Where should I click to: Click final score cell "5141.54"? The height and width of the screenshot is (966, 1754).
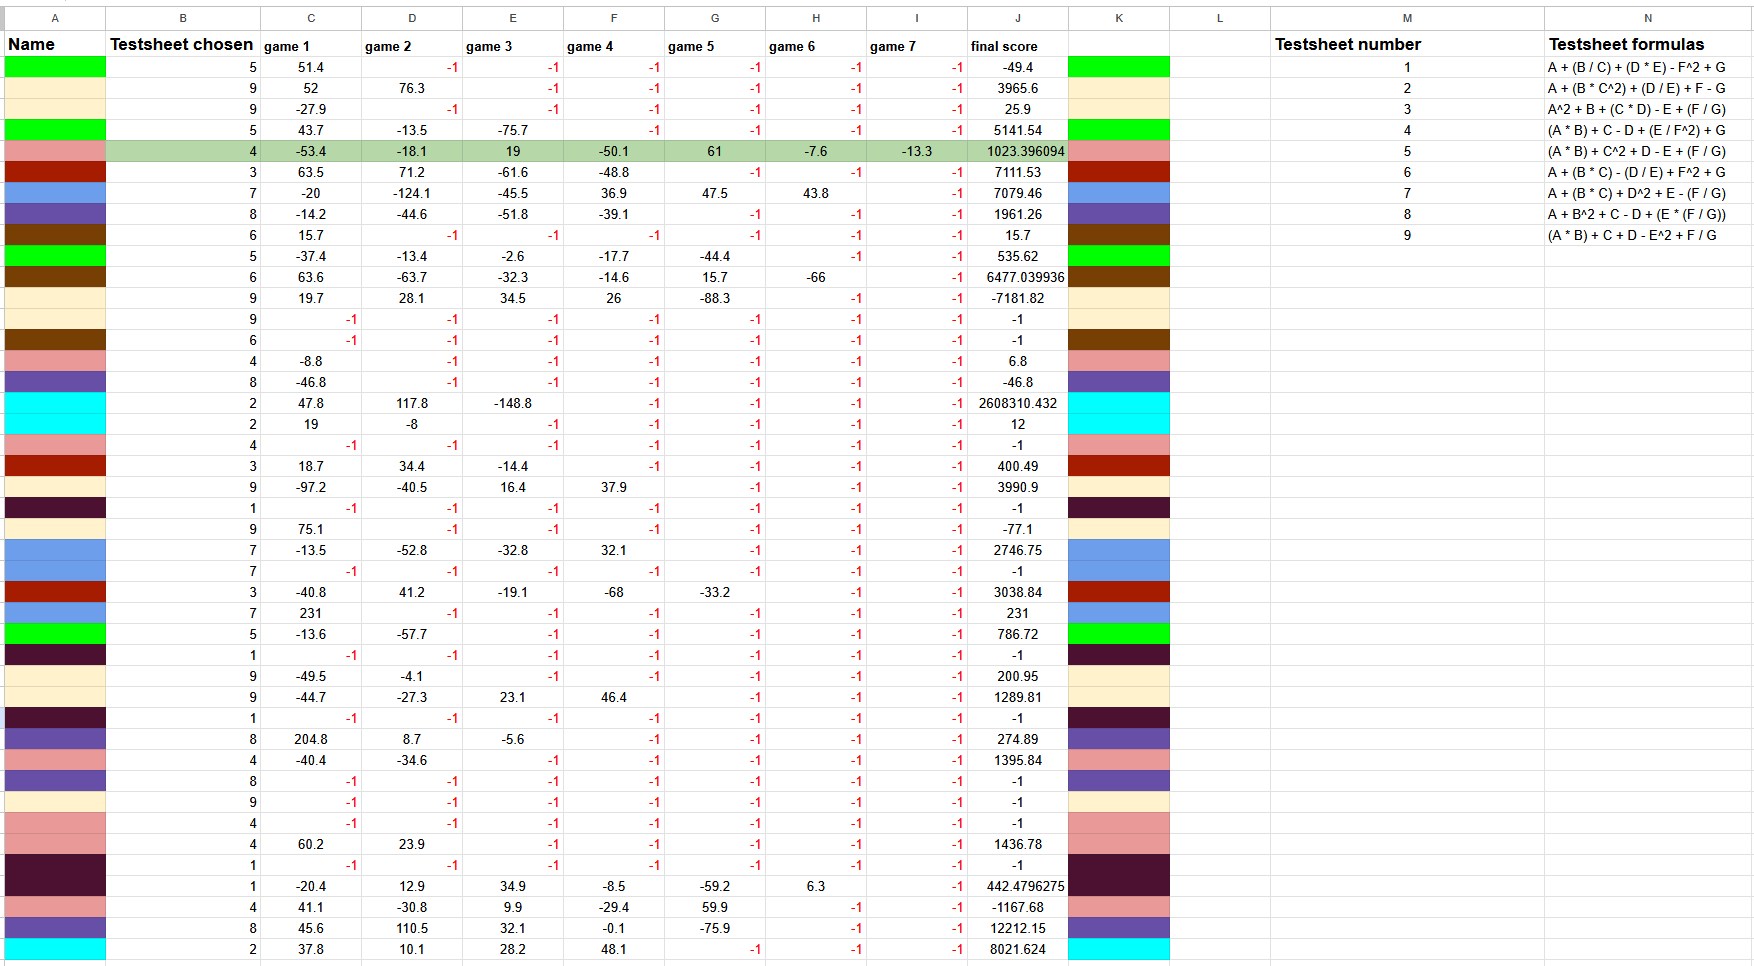(x=1018, y=130)
